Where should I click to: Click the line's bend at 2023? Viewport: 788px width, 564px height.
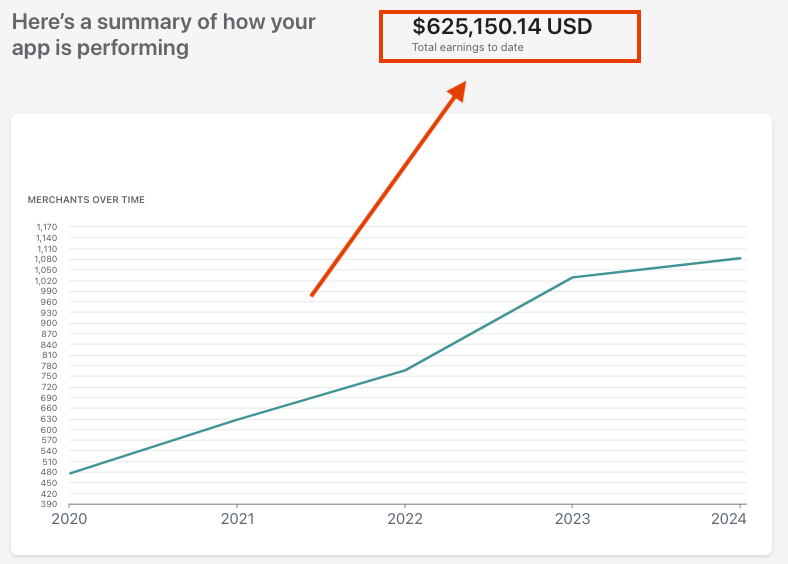[572, 277]
